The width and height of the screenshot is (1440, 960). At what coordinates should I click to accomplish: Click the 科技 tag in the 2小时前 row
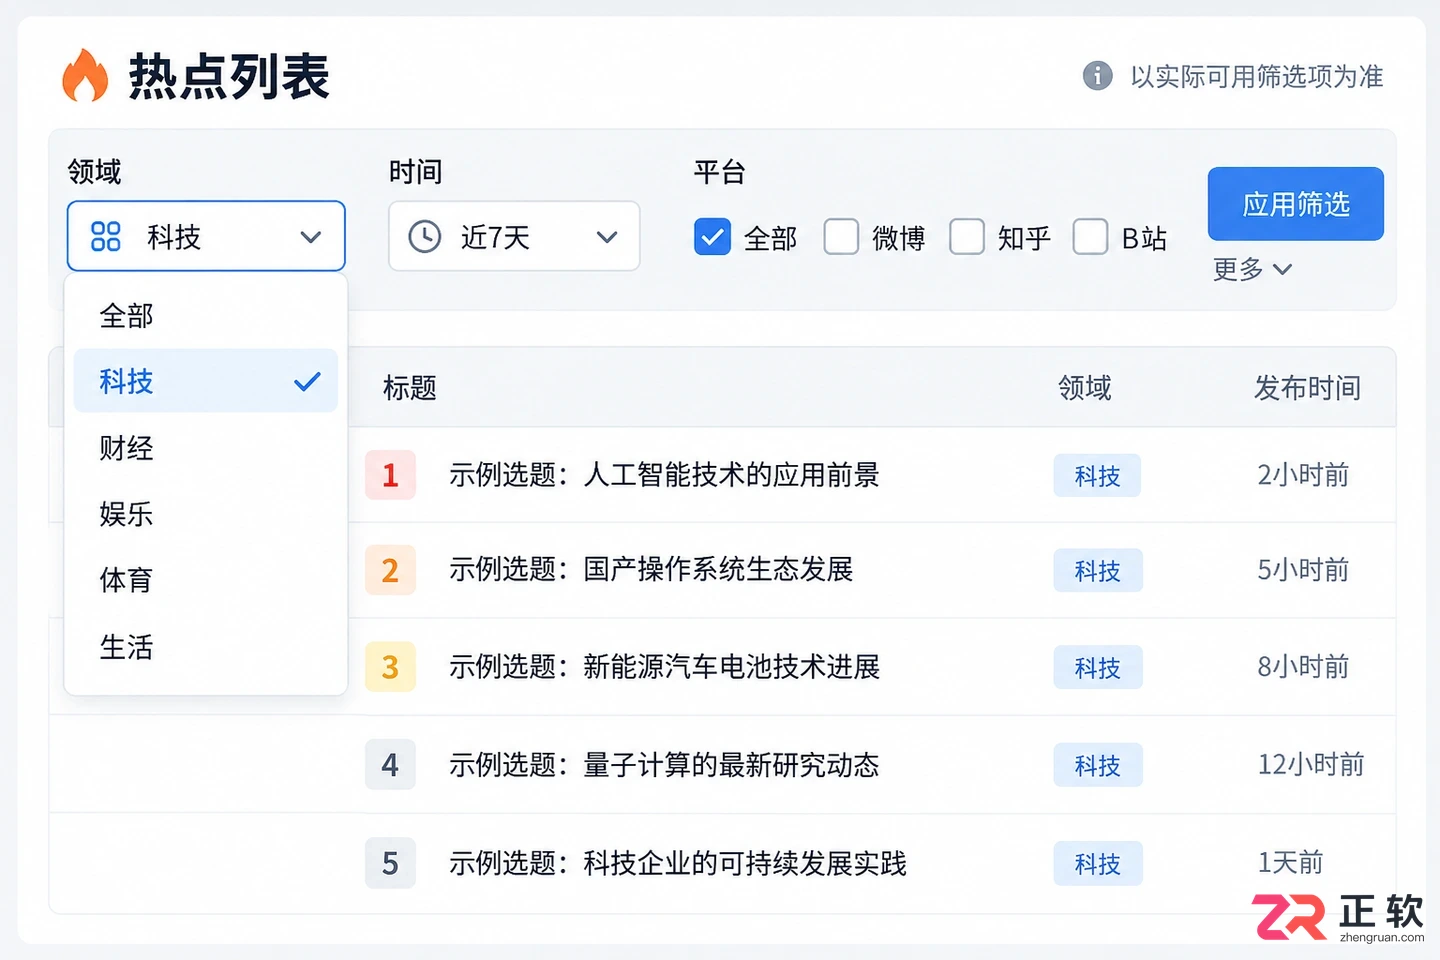coord(1097,476)
